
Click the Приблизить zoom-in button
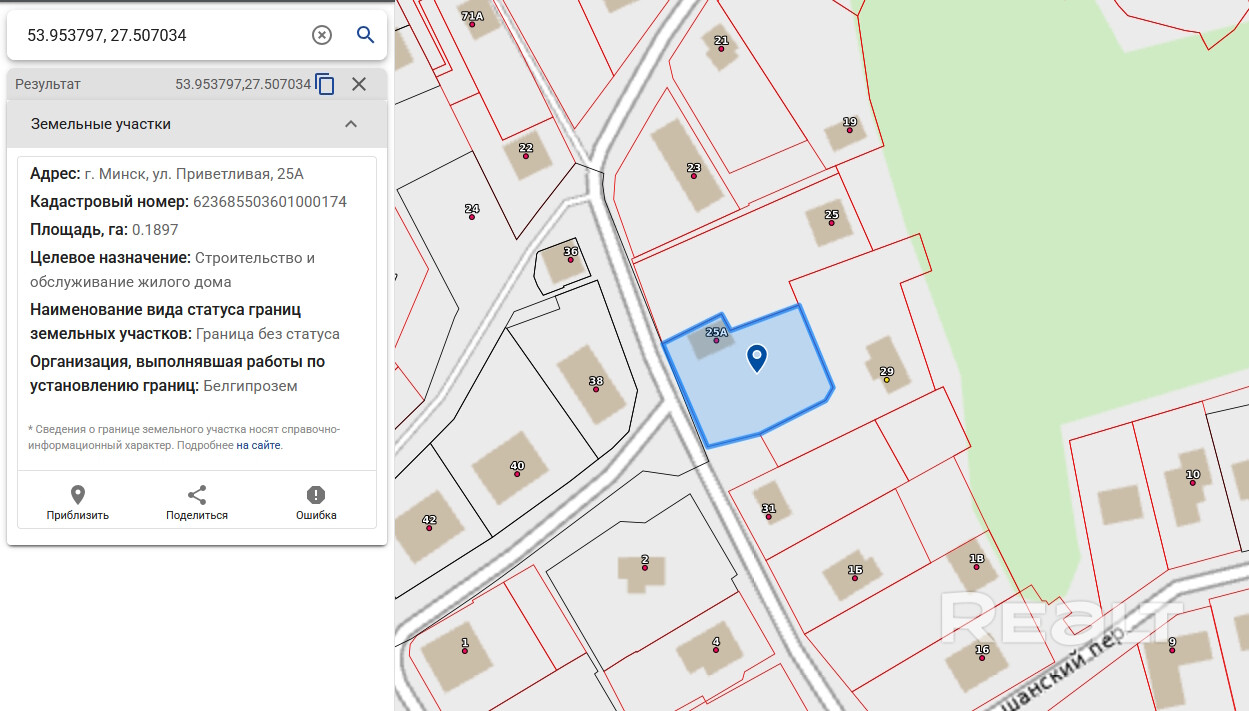tap(78, 503)
